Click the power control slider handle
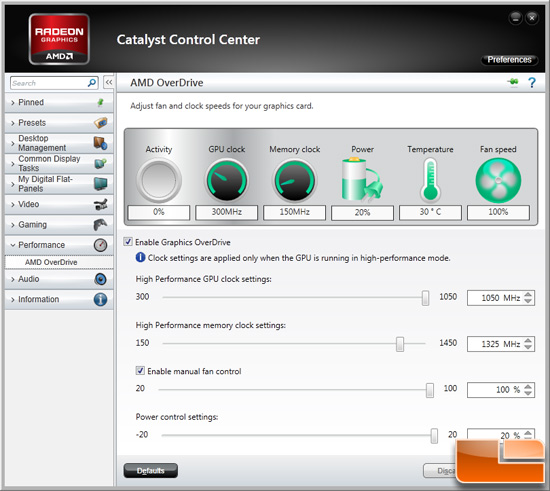Viewport: 550px width, 491px height. [434, 436]
